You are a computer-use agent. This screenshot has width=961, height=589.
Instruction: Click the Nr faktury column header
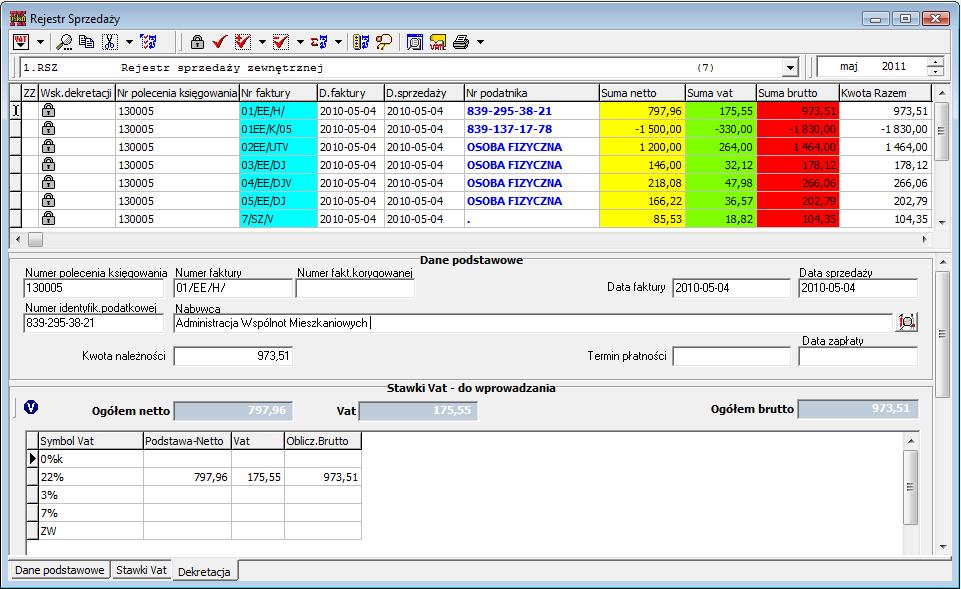(x=278, y=93)
